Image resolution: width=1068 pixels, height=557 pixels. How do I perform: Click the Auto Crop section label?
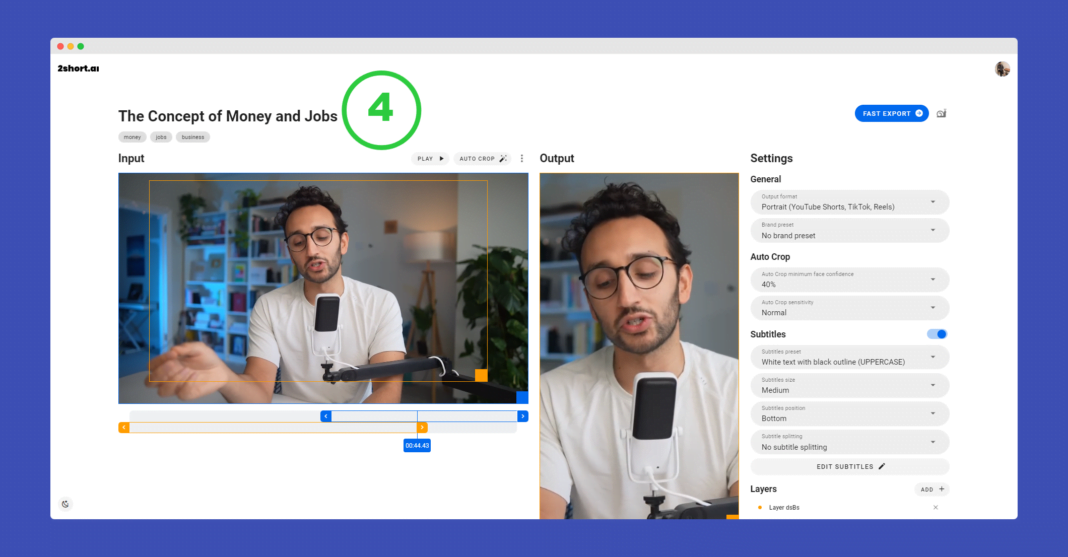(x=770, y=257)
